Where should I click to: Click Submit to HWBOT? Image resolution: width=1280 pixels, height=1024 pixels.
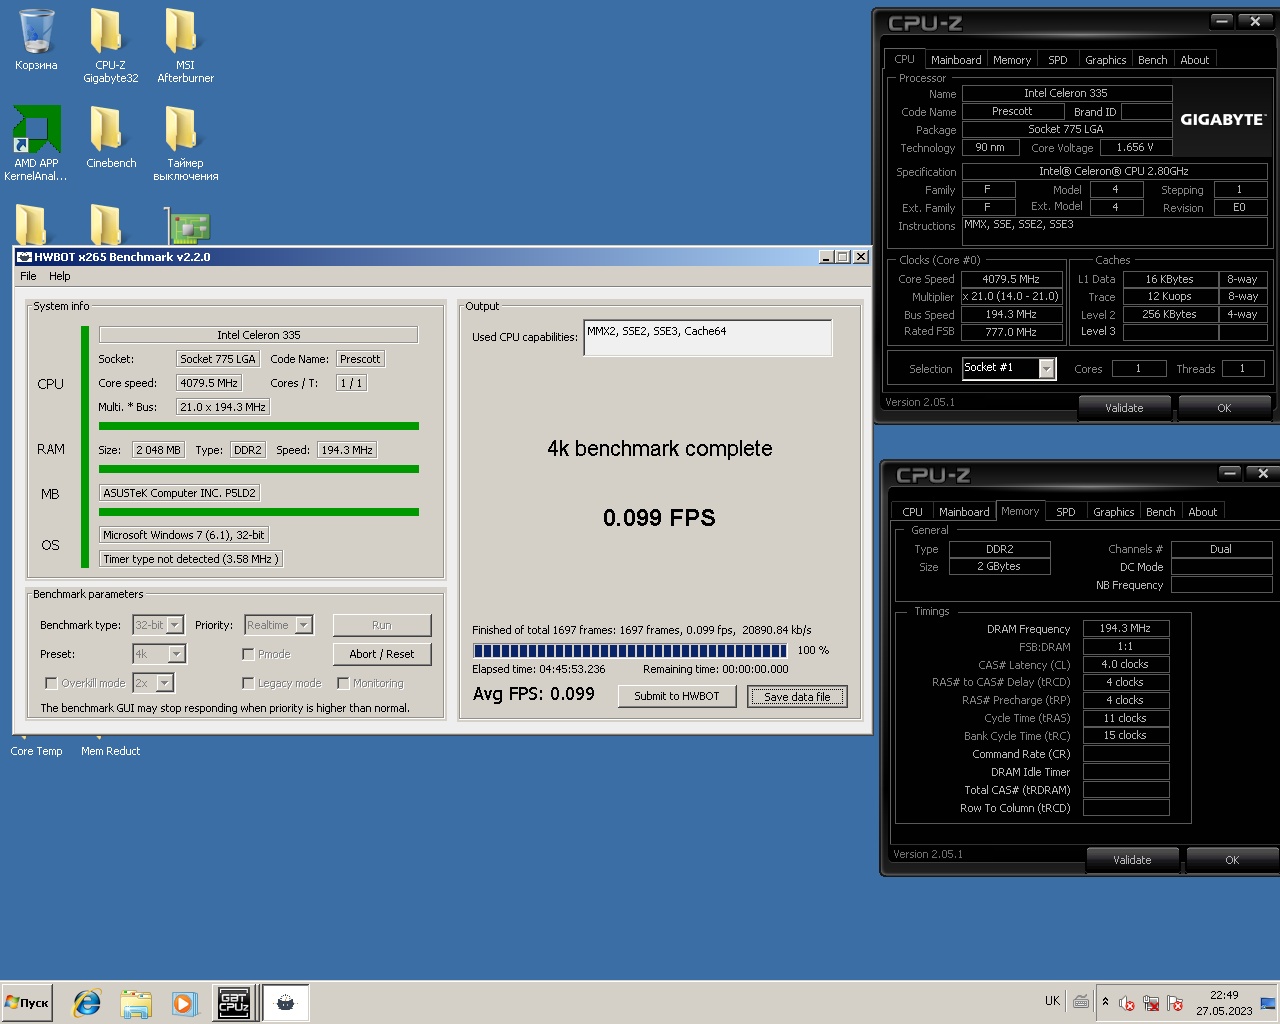coord(677,696)
